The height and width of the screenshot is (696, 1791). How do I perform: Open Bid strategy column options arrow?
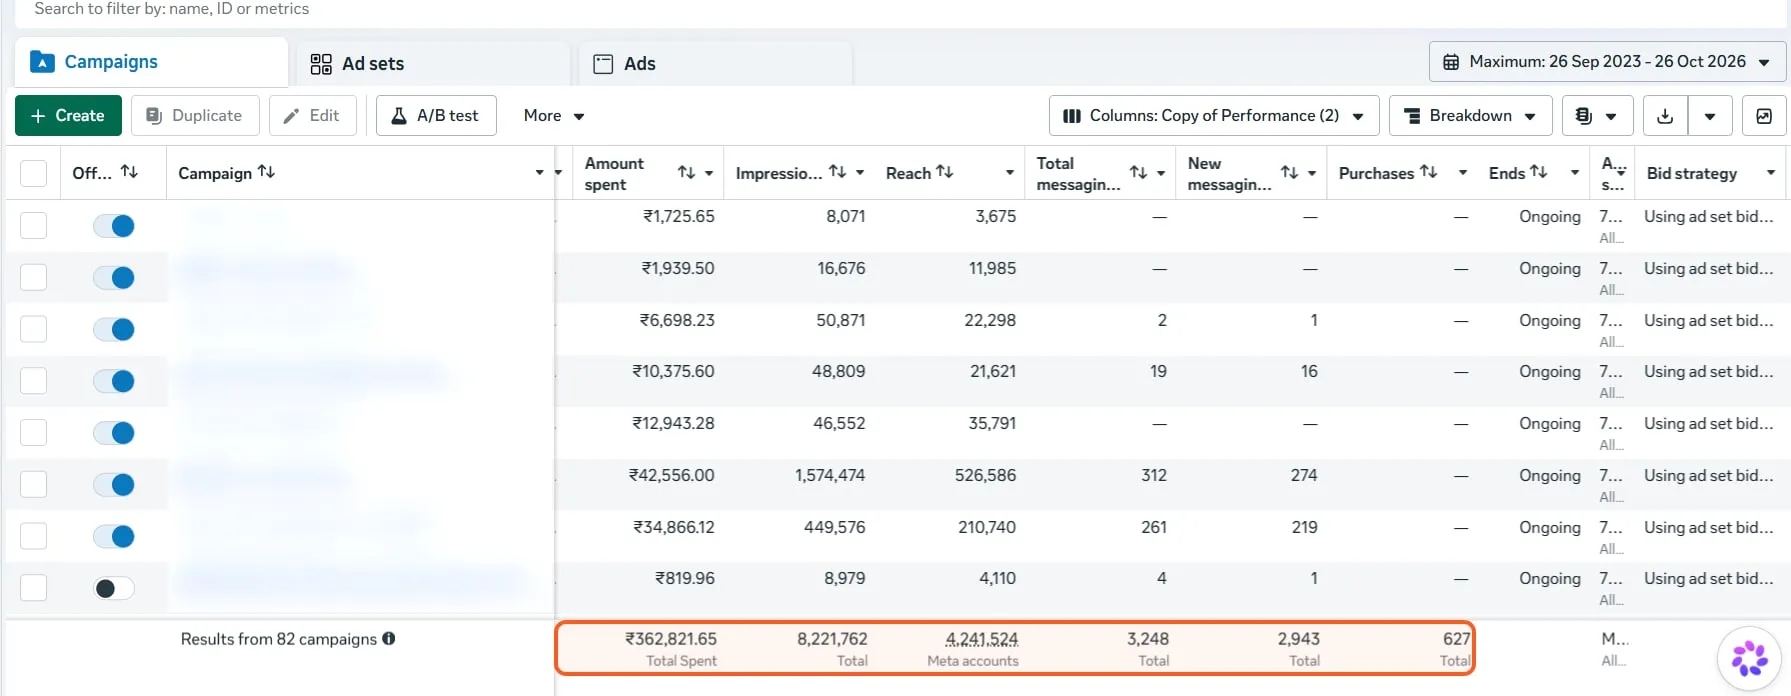[1771, 173]
